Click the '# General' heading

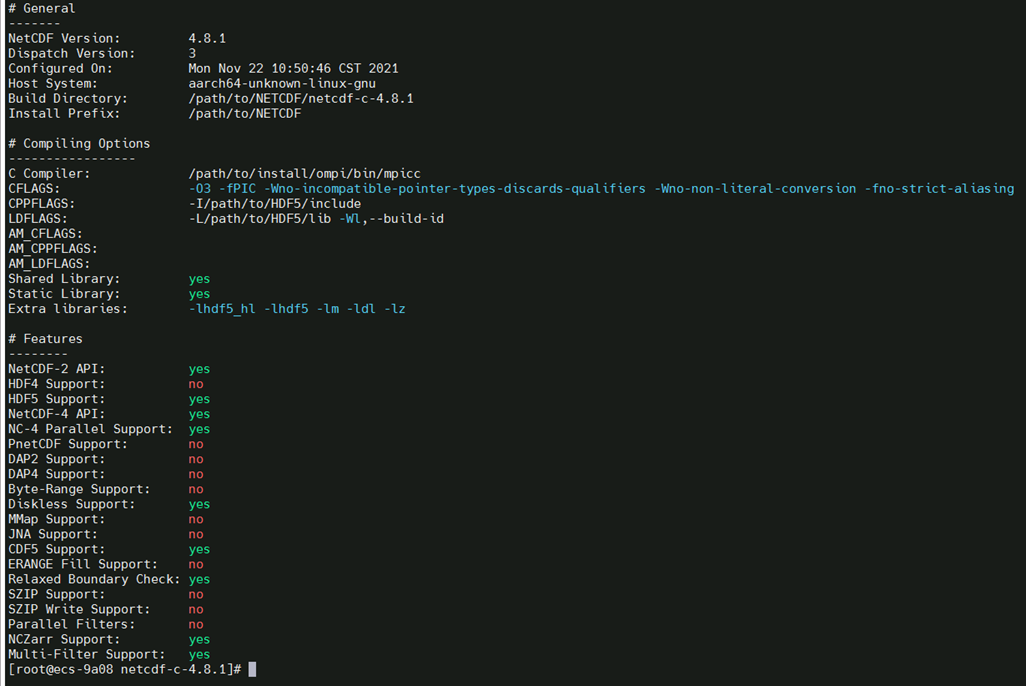point(41,9)
